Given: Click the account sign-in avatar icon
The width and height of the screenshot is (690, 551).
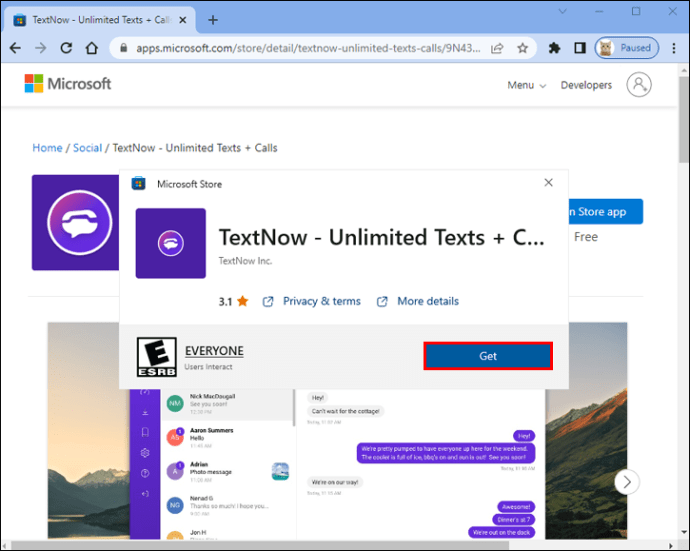Looking at the screenshot, I should (x=639, y=85).
